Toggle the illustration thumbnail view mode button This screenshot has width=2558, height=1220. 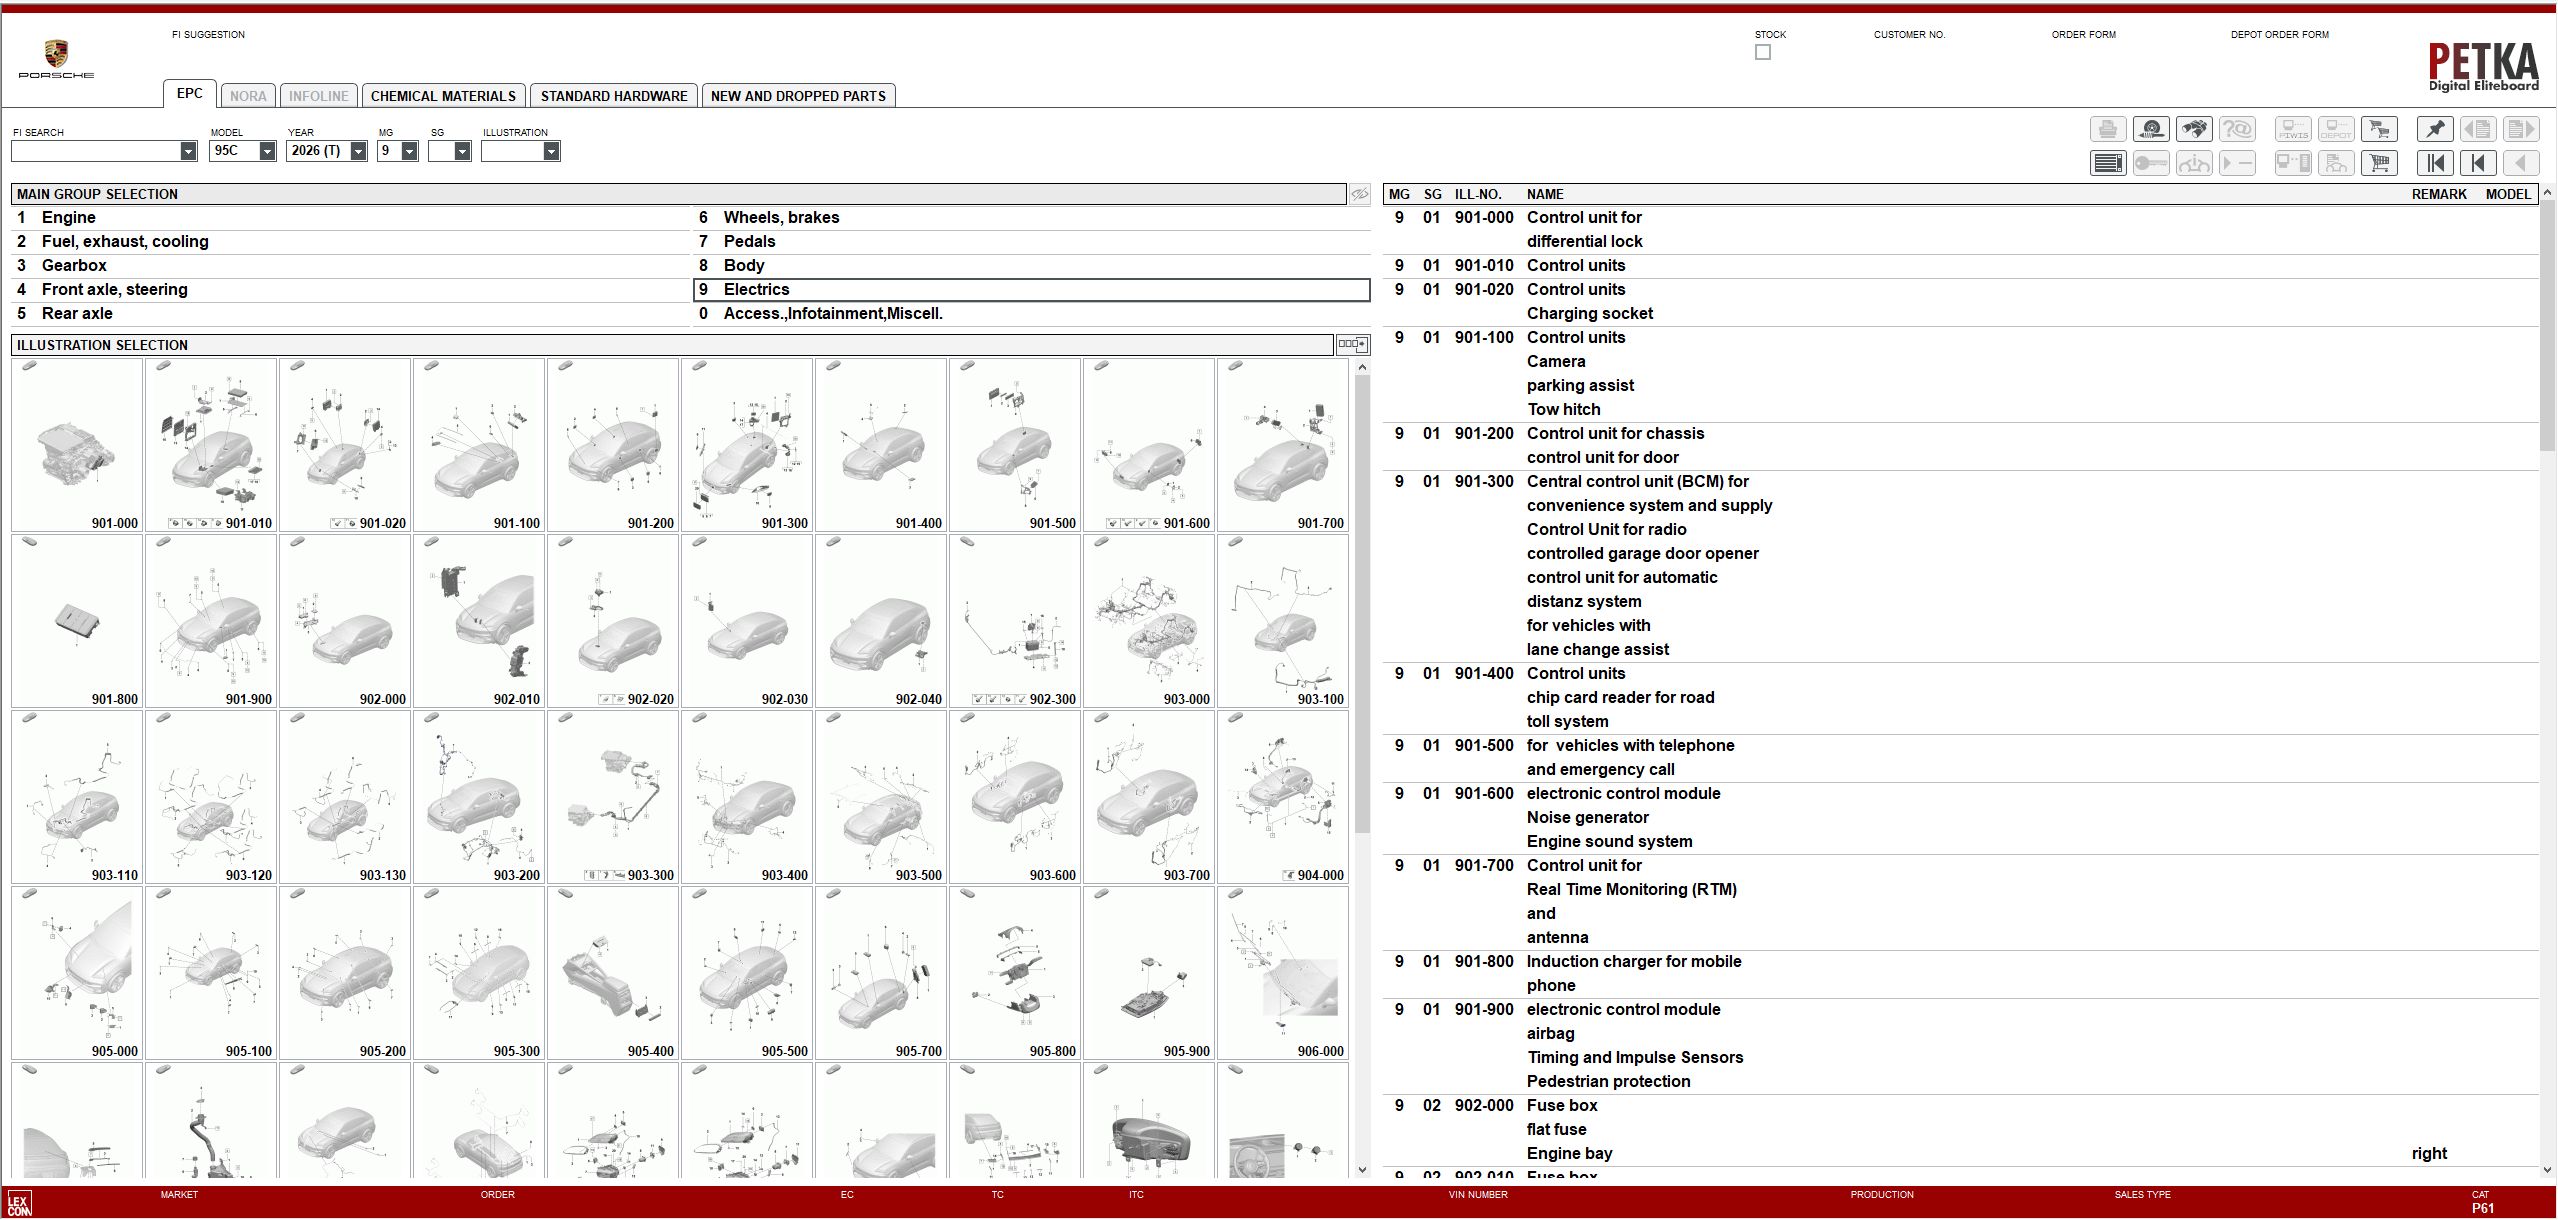(x=1352, y=345)
